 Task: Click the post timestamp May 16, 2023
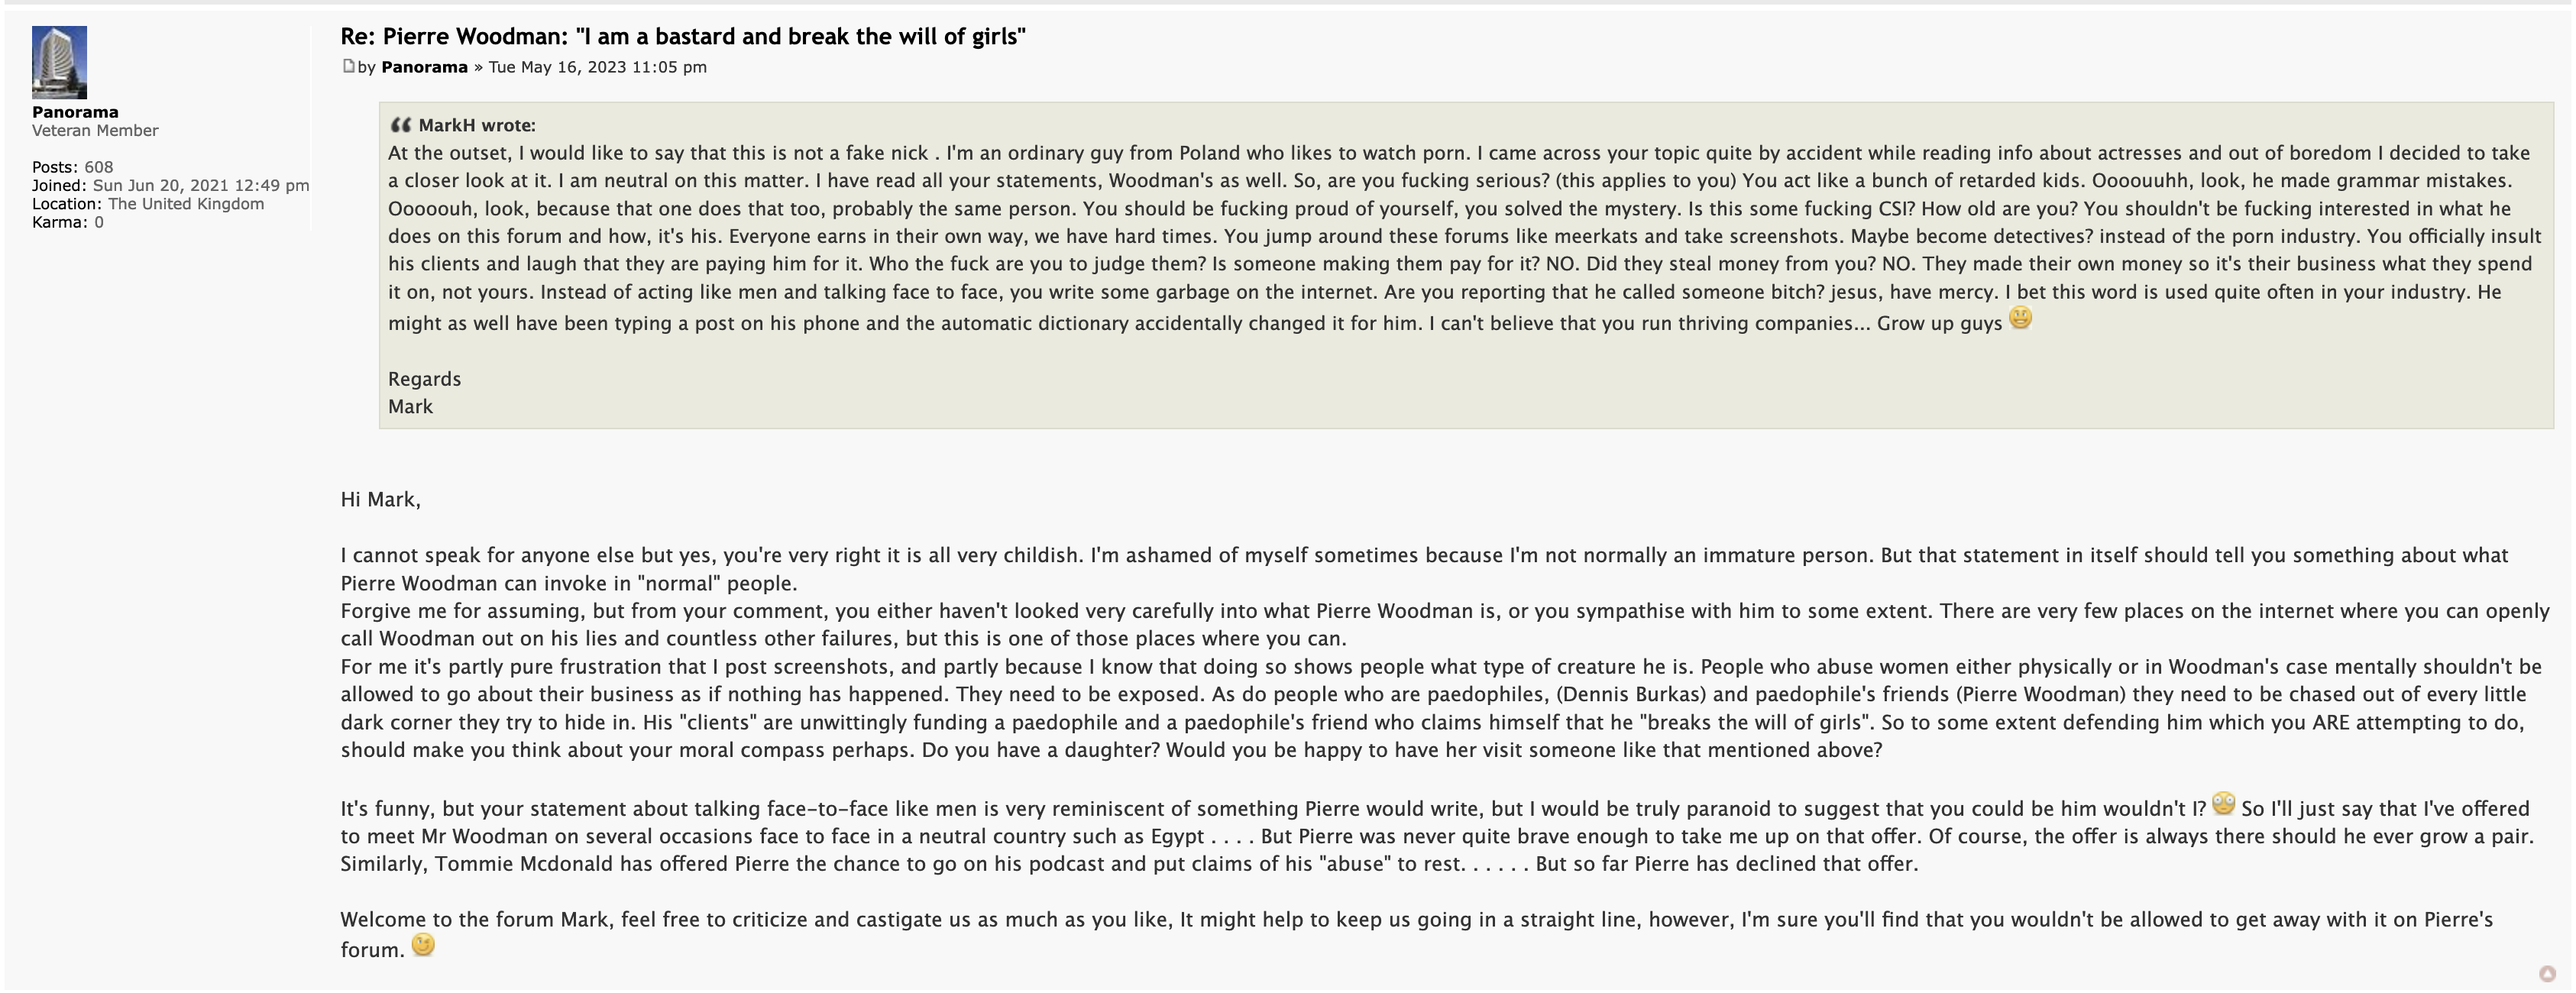(x=597, y=67)
